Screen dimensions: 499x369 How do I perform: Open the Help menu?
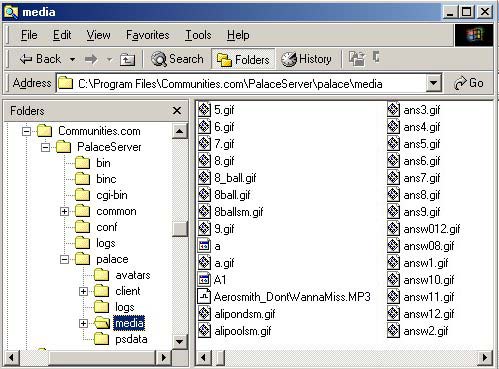(x=238, y=35)
